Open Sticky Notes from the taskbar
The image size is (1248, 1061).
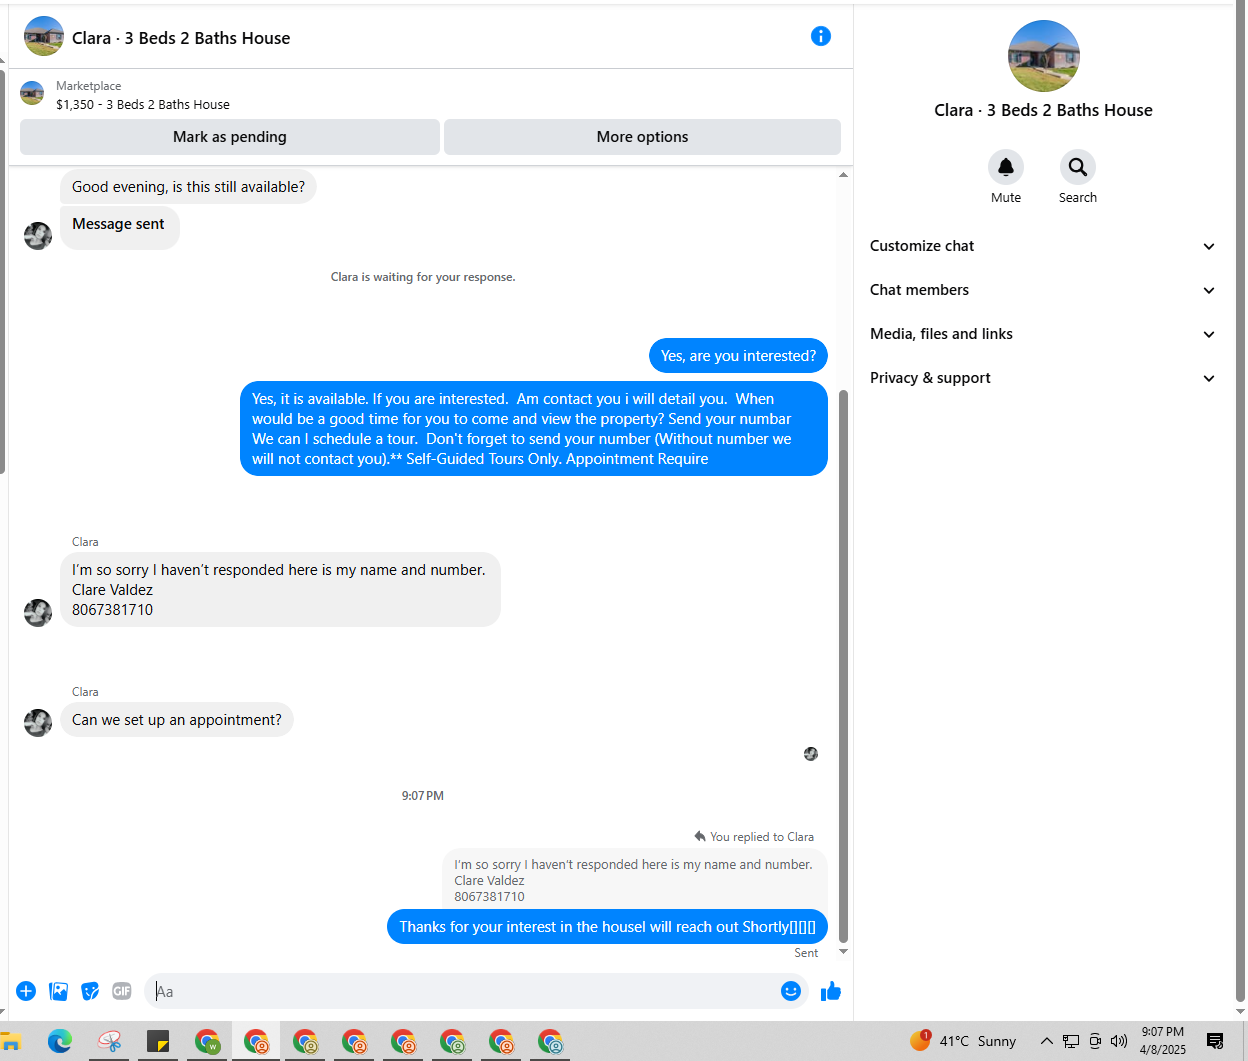tap(158, 1041)
